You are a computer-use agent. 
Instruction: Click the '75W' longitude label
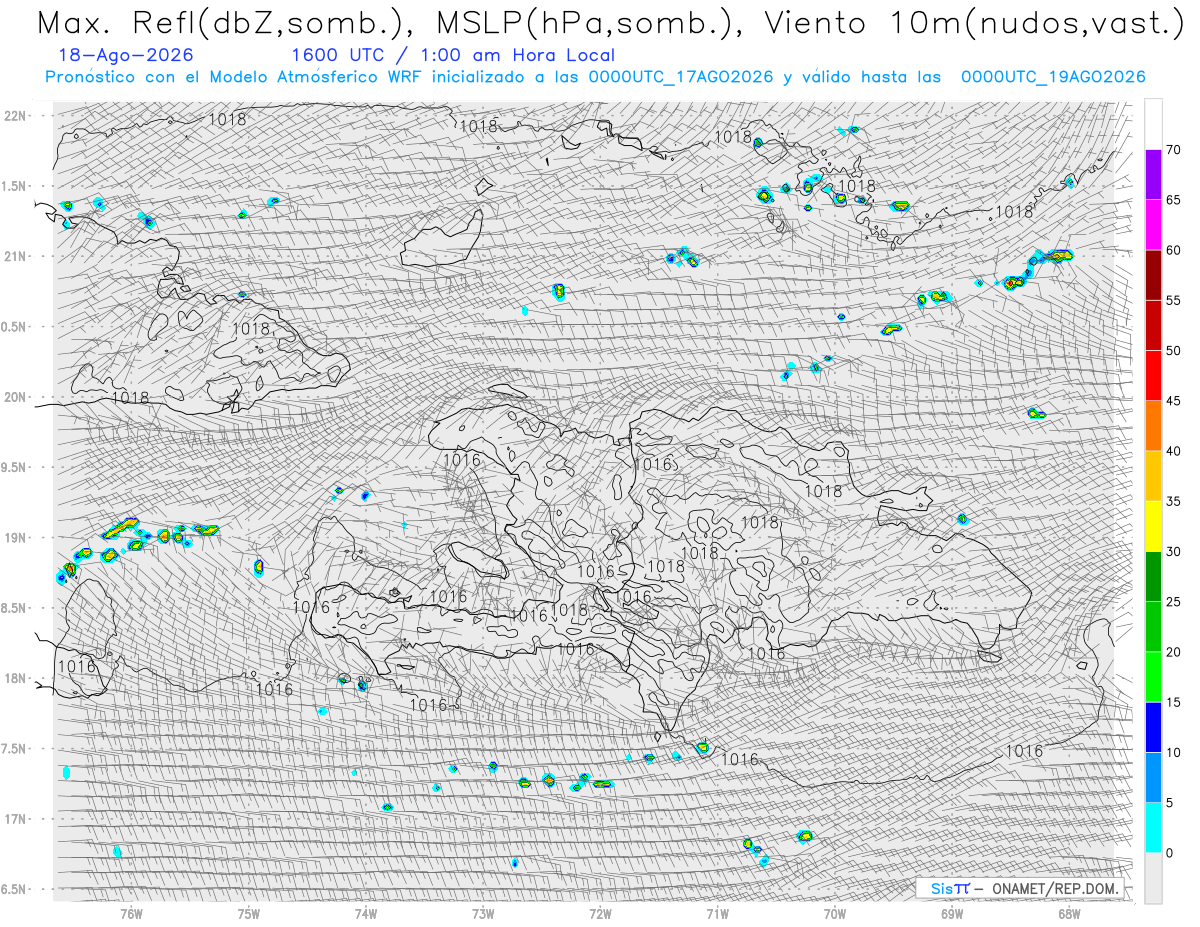pos(249,913)
